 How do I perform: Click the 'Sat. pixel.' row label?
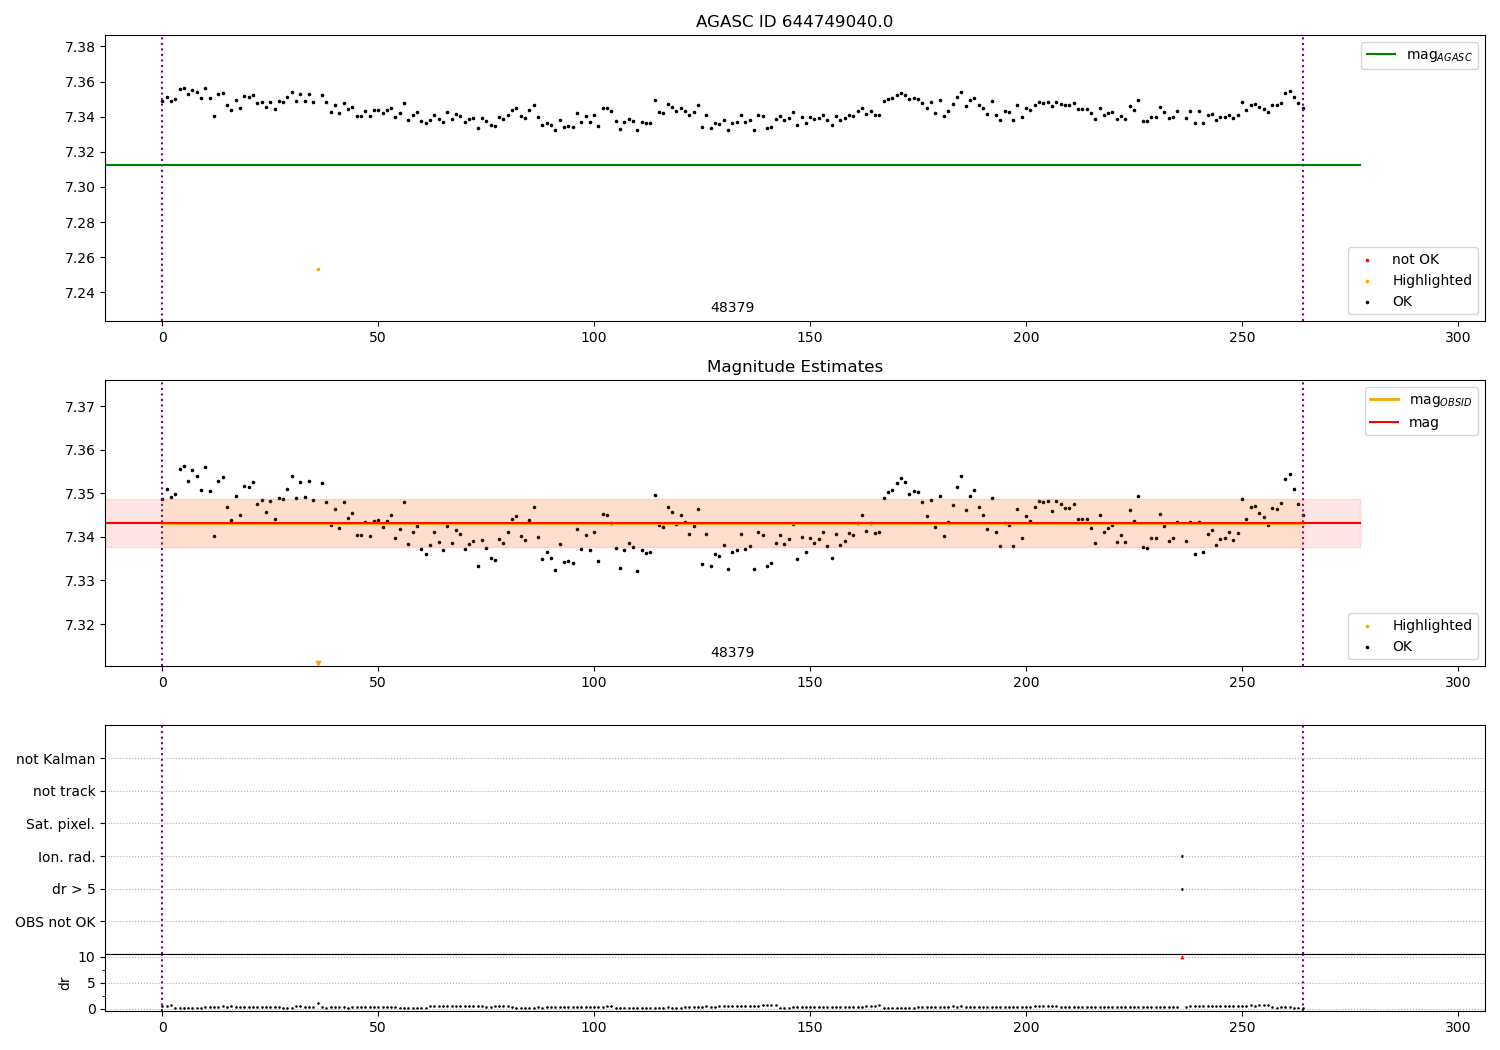(x=61, y=824)
